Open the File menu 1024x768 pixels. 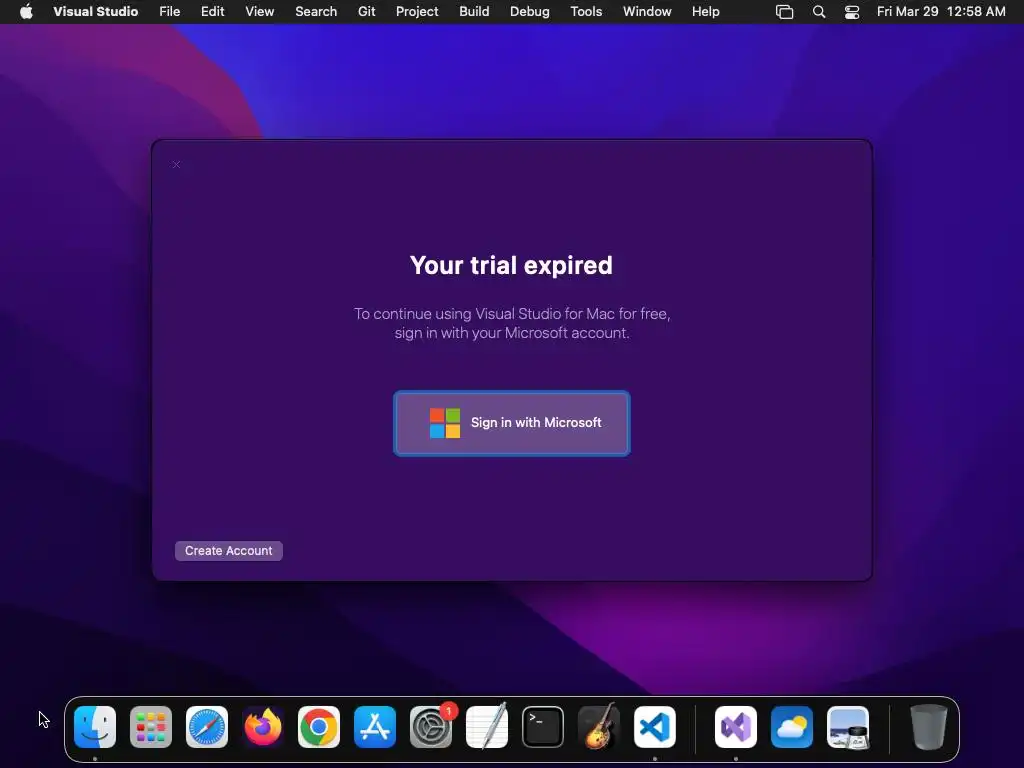(x=170, y=12)
